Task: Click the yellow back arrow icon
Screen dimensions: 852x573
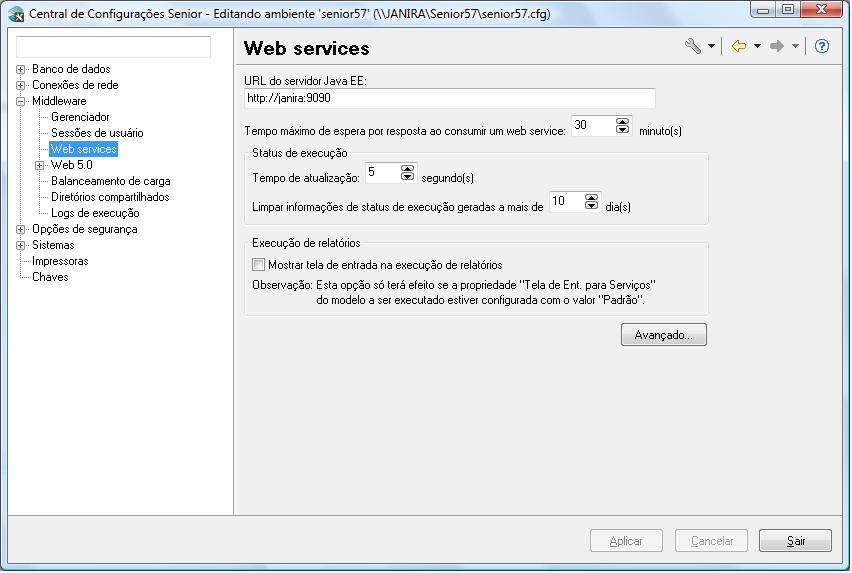Action: 738,46
